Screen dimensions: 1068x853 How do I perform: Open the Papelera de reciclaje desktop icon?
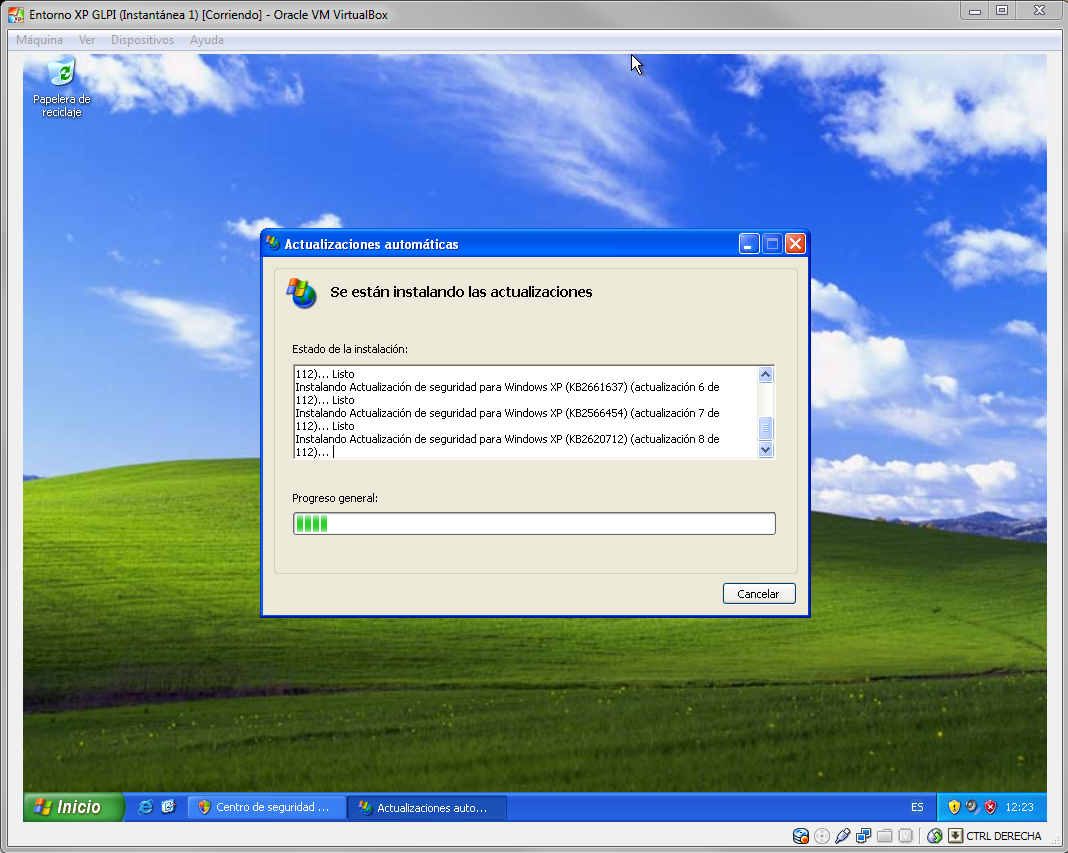62,88
